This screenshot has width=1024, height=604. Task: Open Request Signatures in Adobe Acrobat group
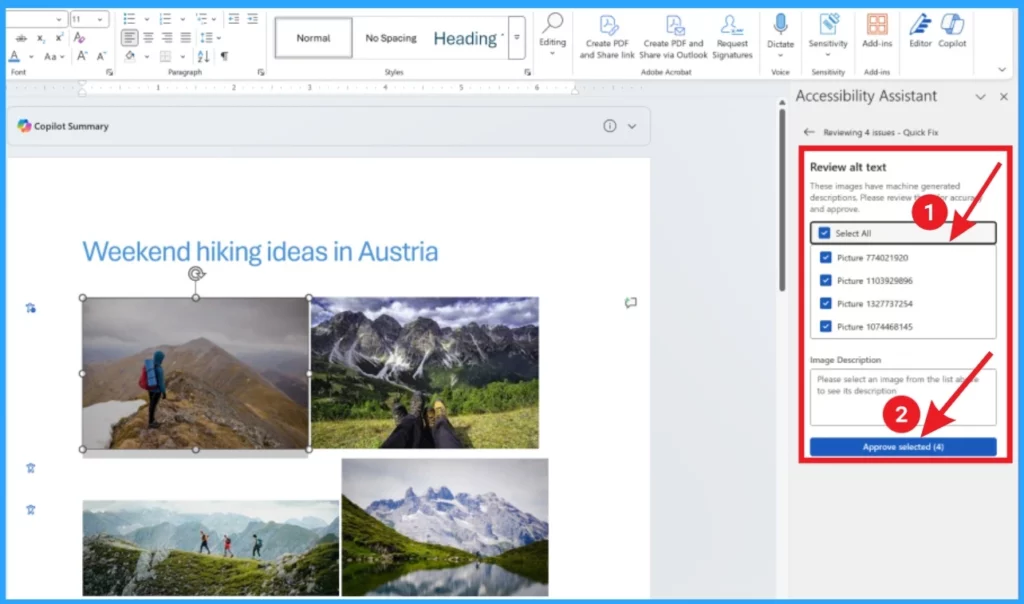pos(732,37)
